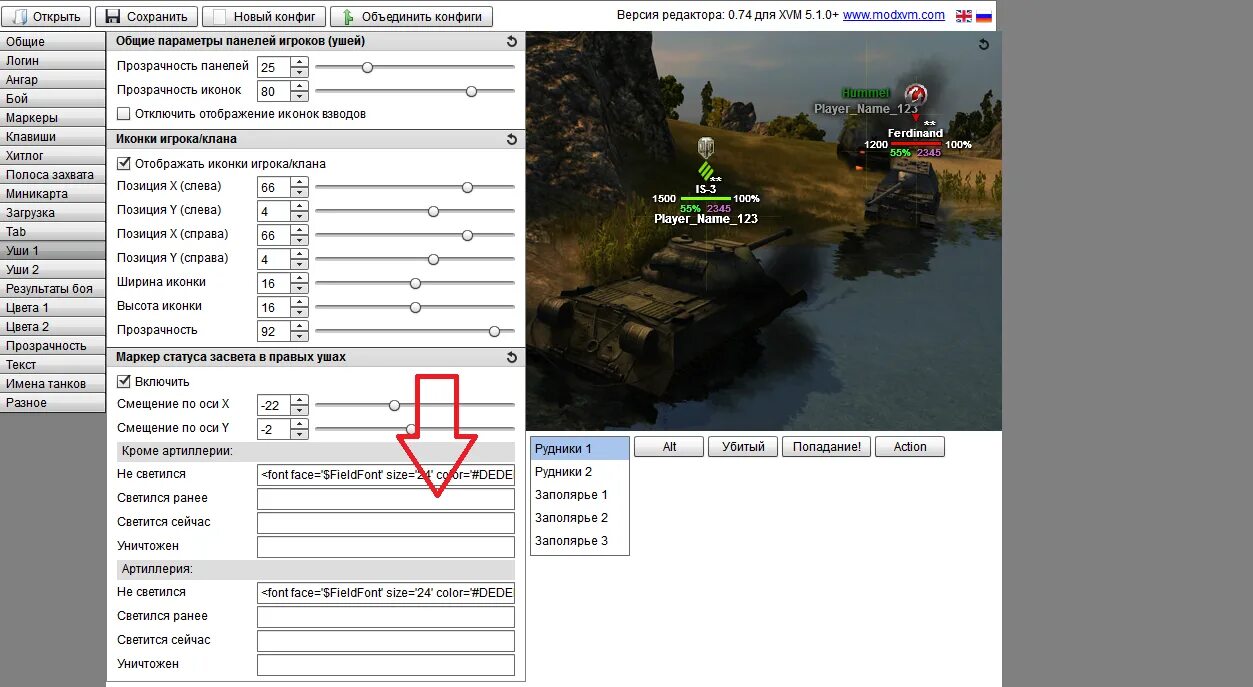Reset the preview image with the arrow icon

pos(984,44)
